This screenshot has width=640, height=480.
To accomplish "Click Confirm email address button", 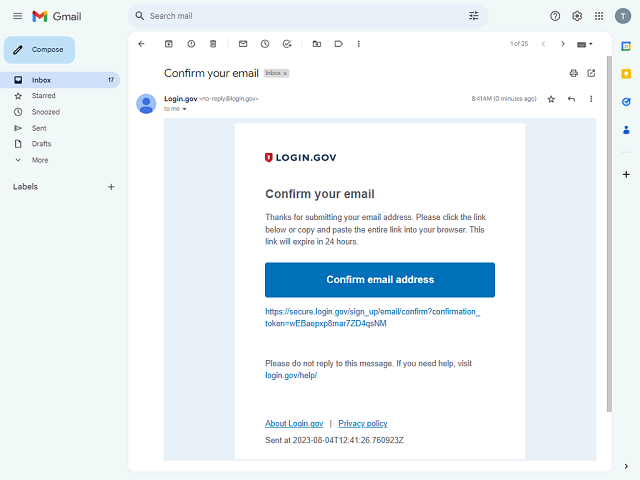I will (380, 280).
